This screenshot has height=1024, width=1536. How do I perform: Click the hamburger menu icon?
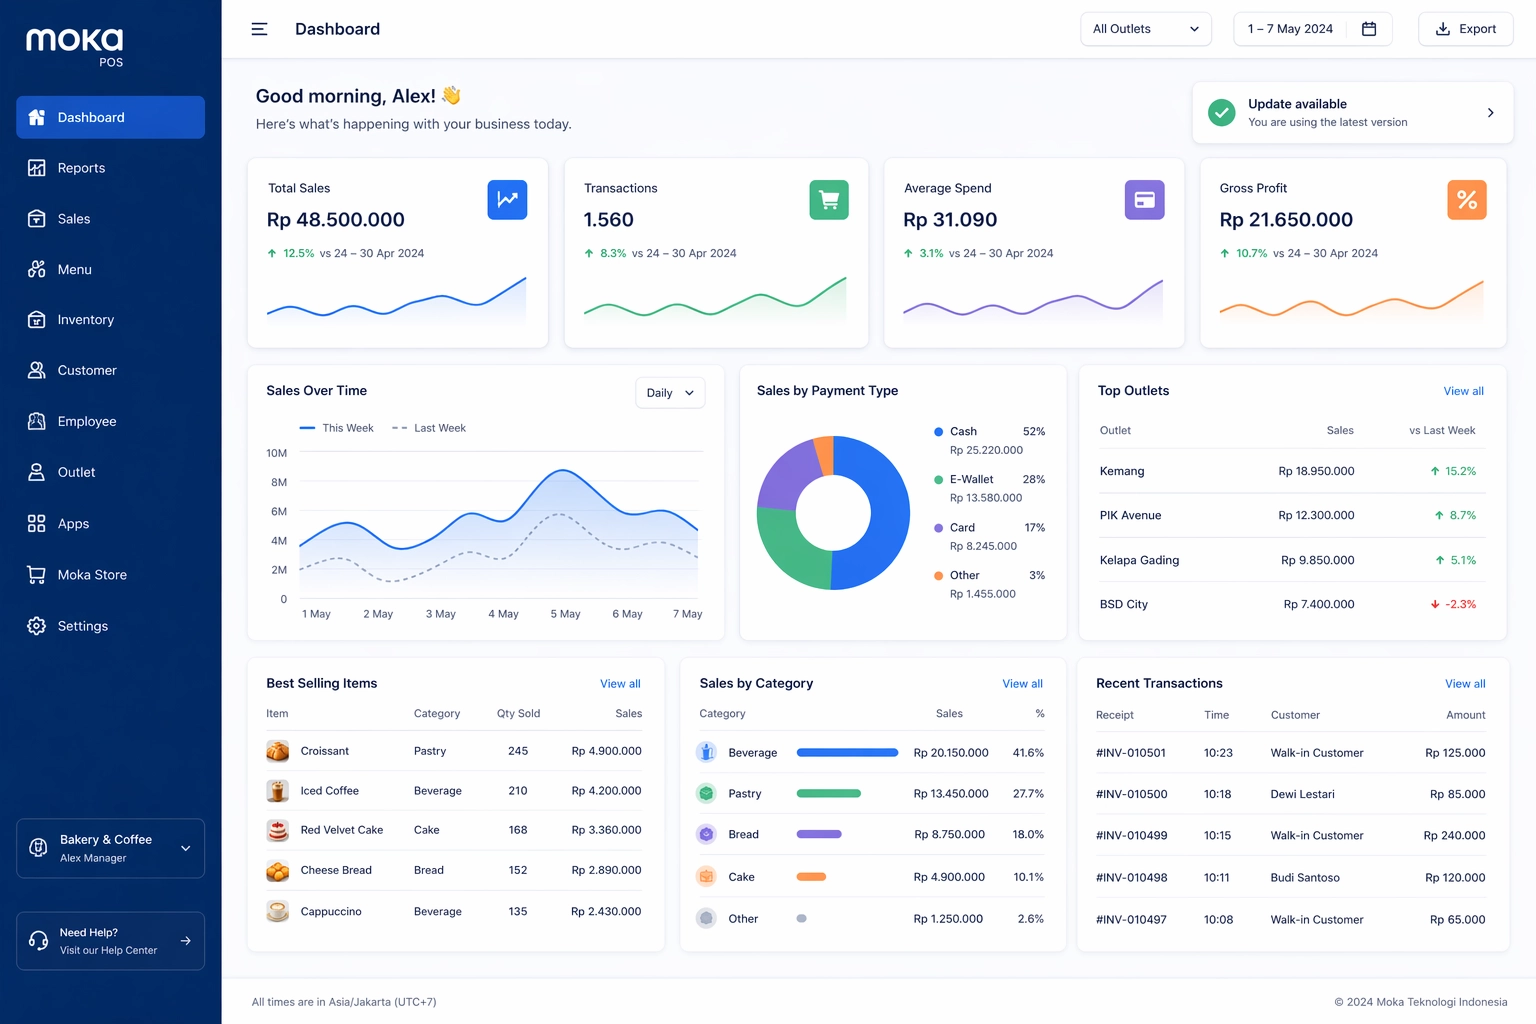259,29
